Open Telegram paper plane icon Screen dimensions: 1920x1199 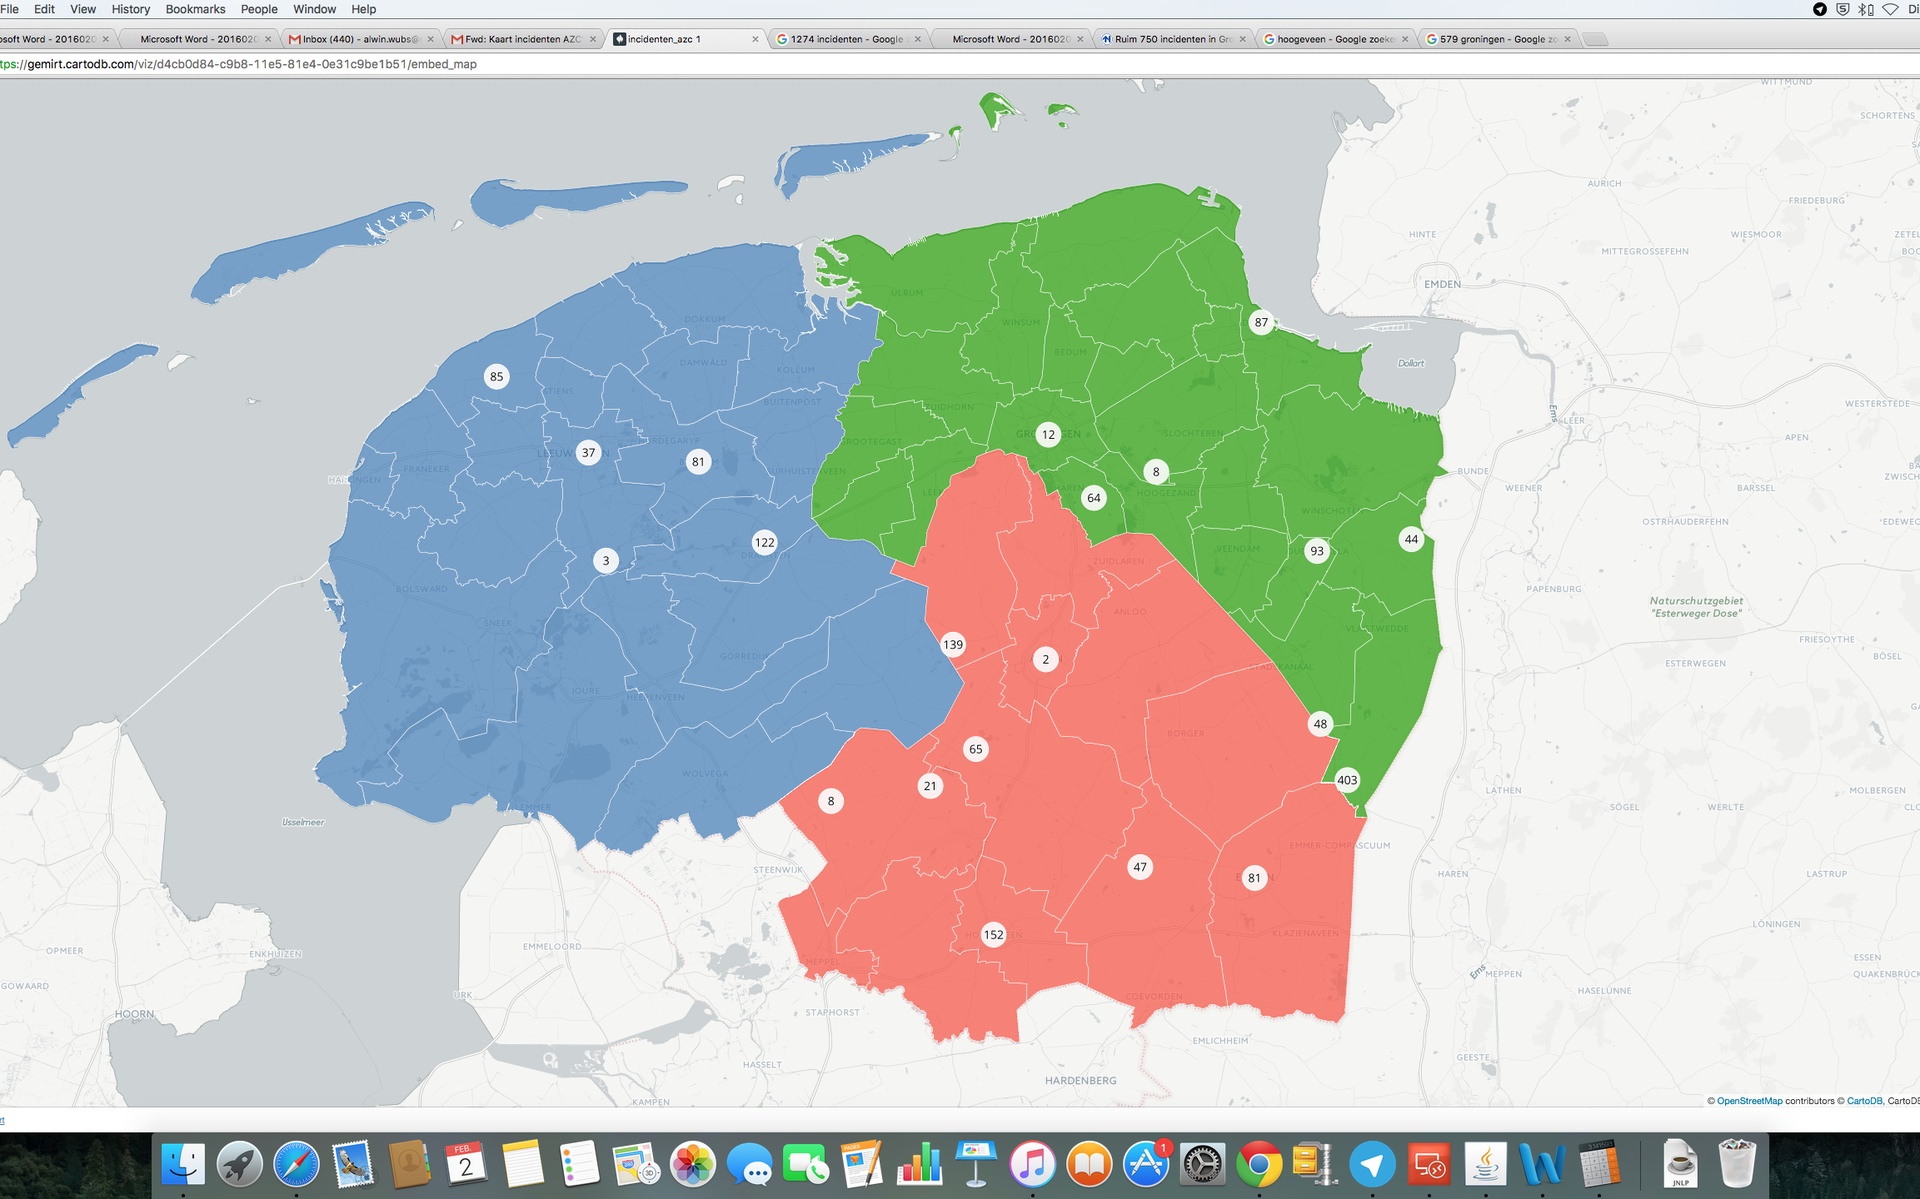(1372, 1164)
